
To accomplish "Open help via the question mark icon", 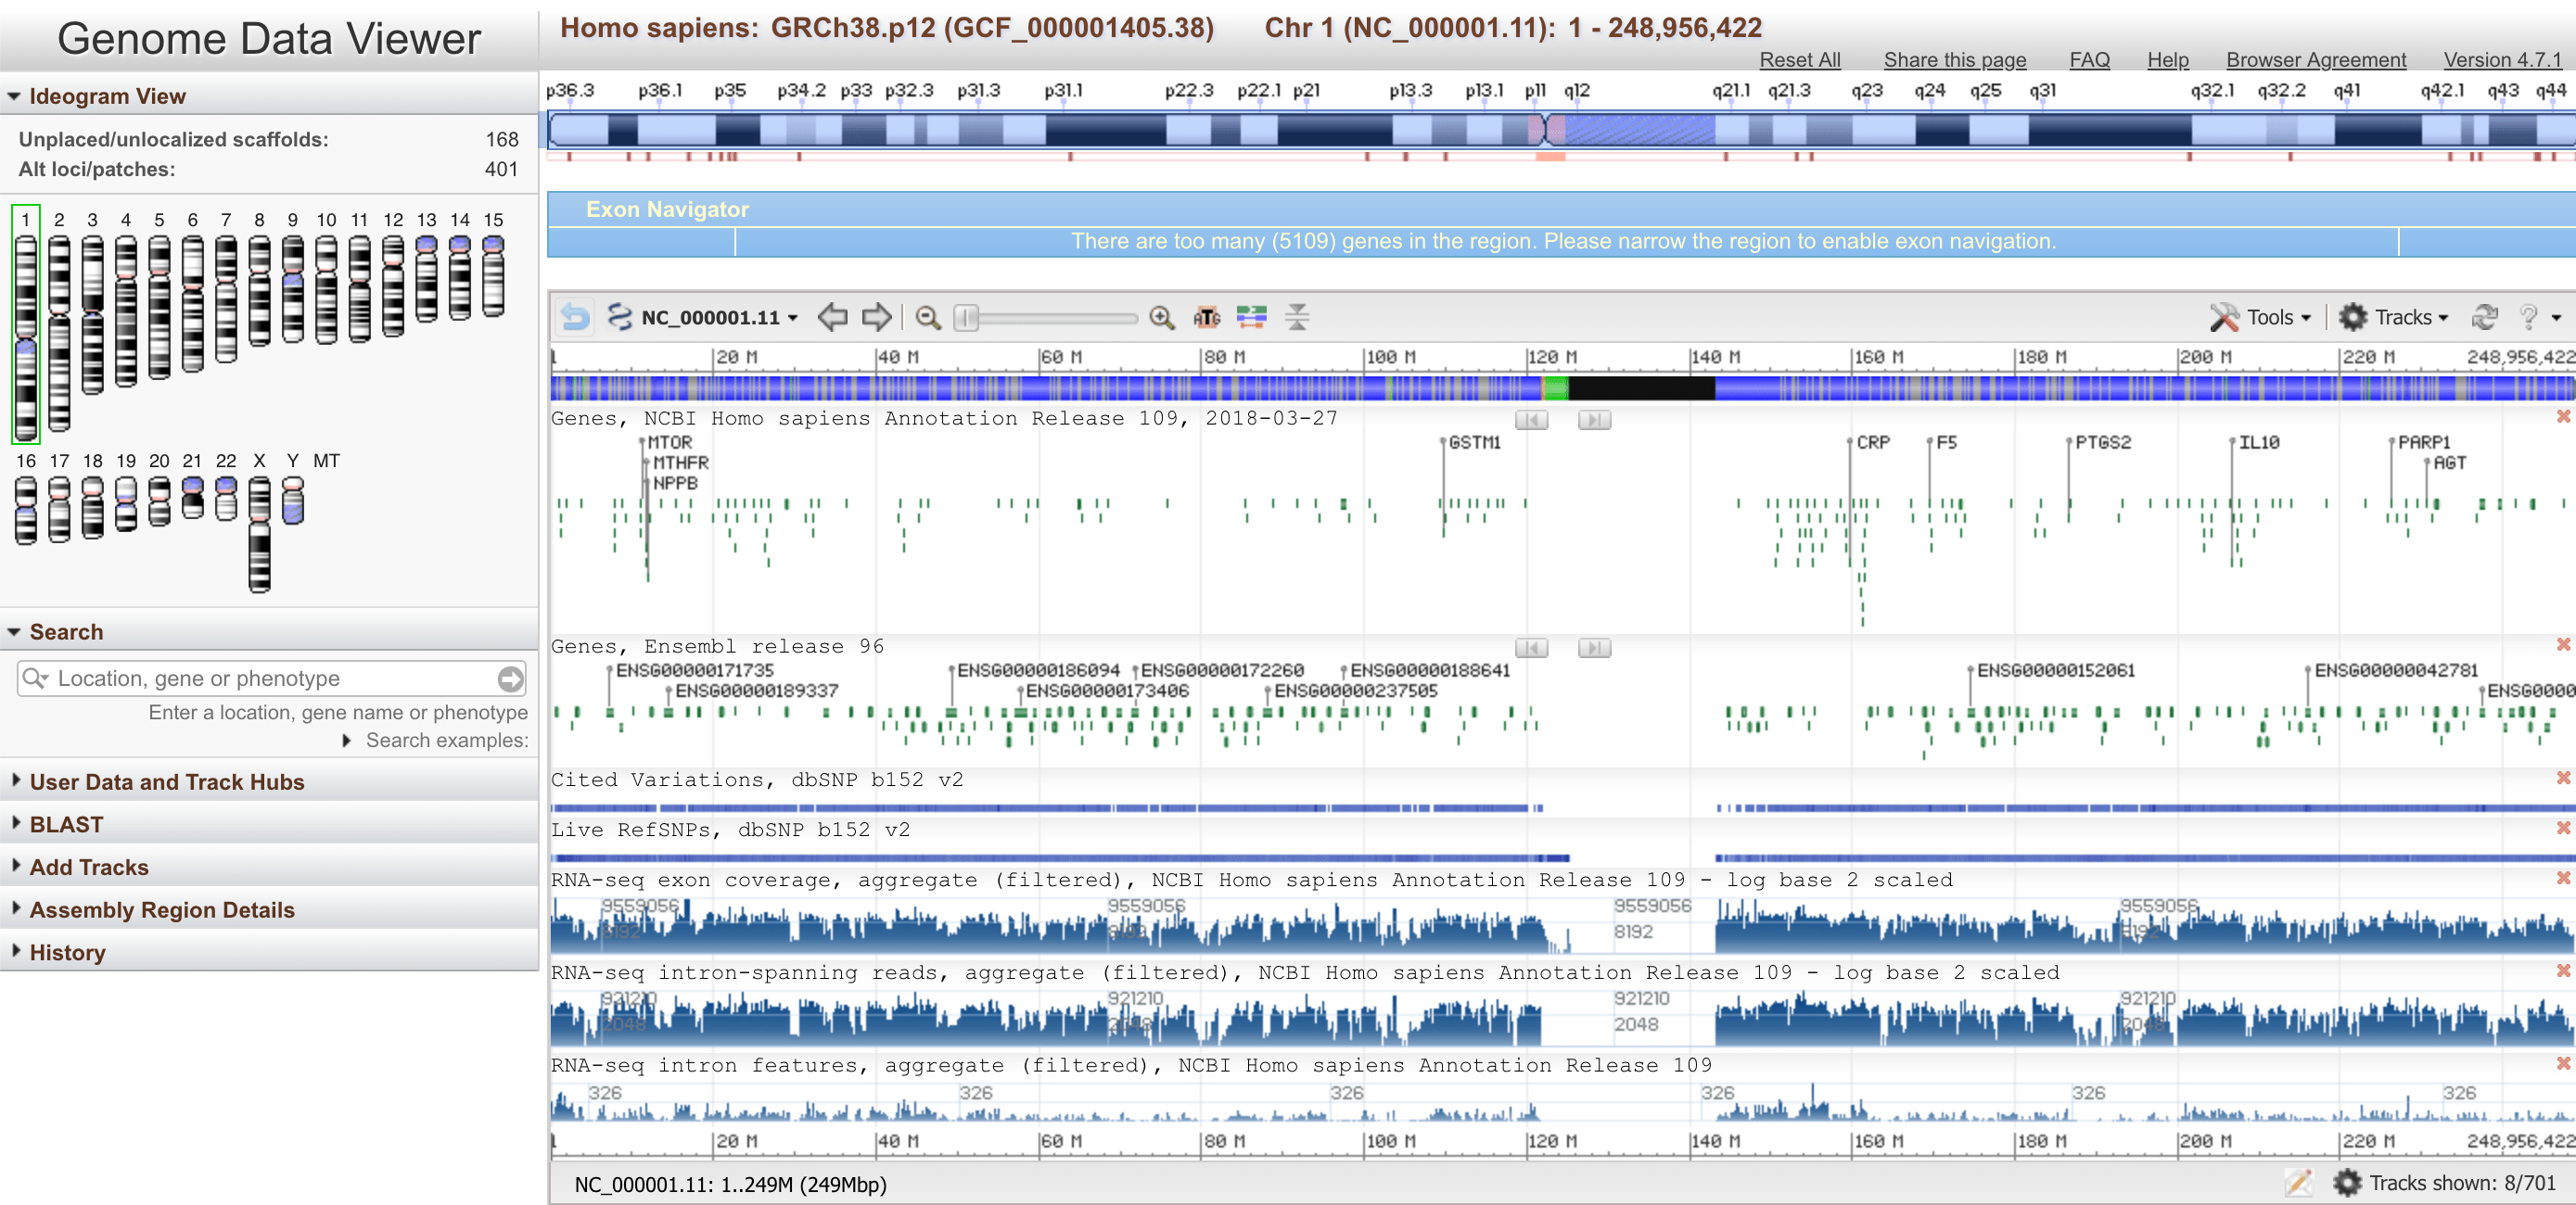I will tap(2528, 317).
